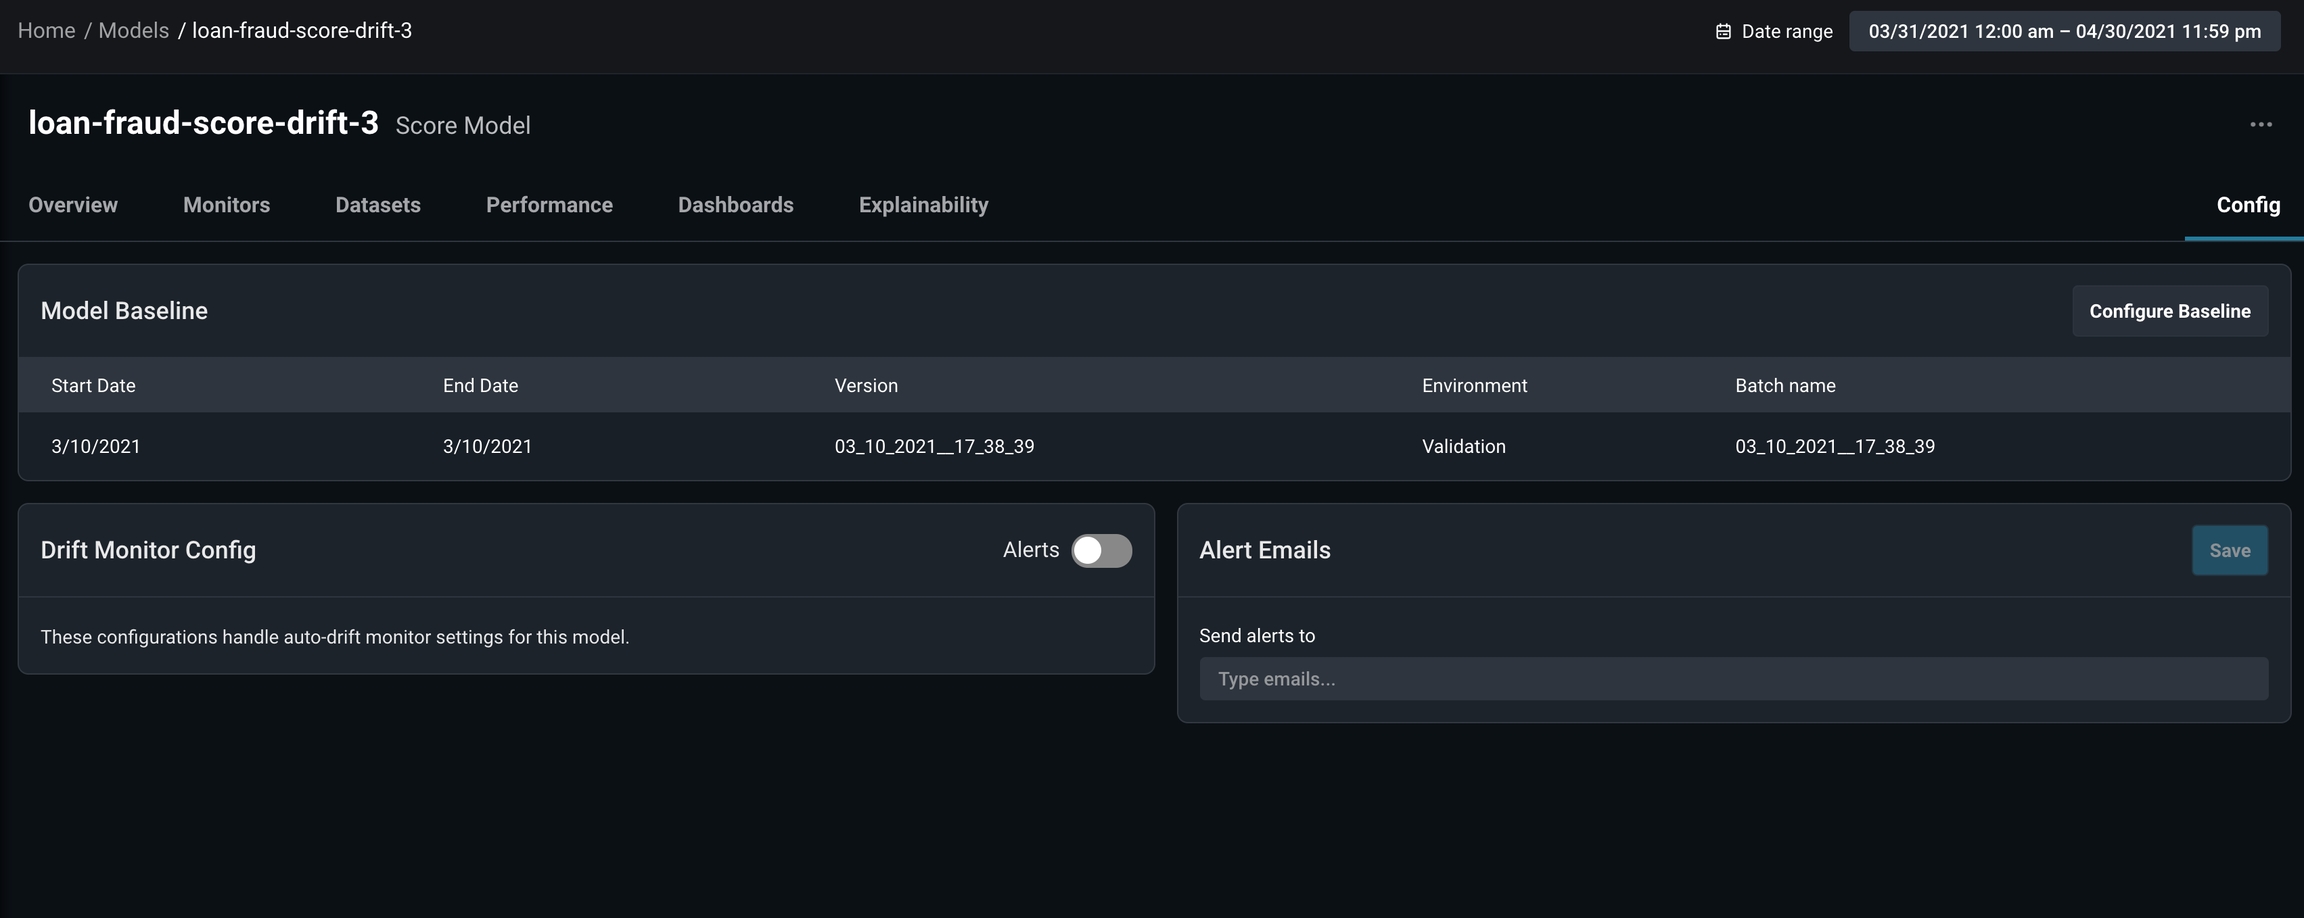Open the date range picker

point(2064,32)
